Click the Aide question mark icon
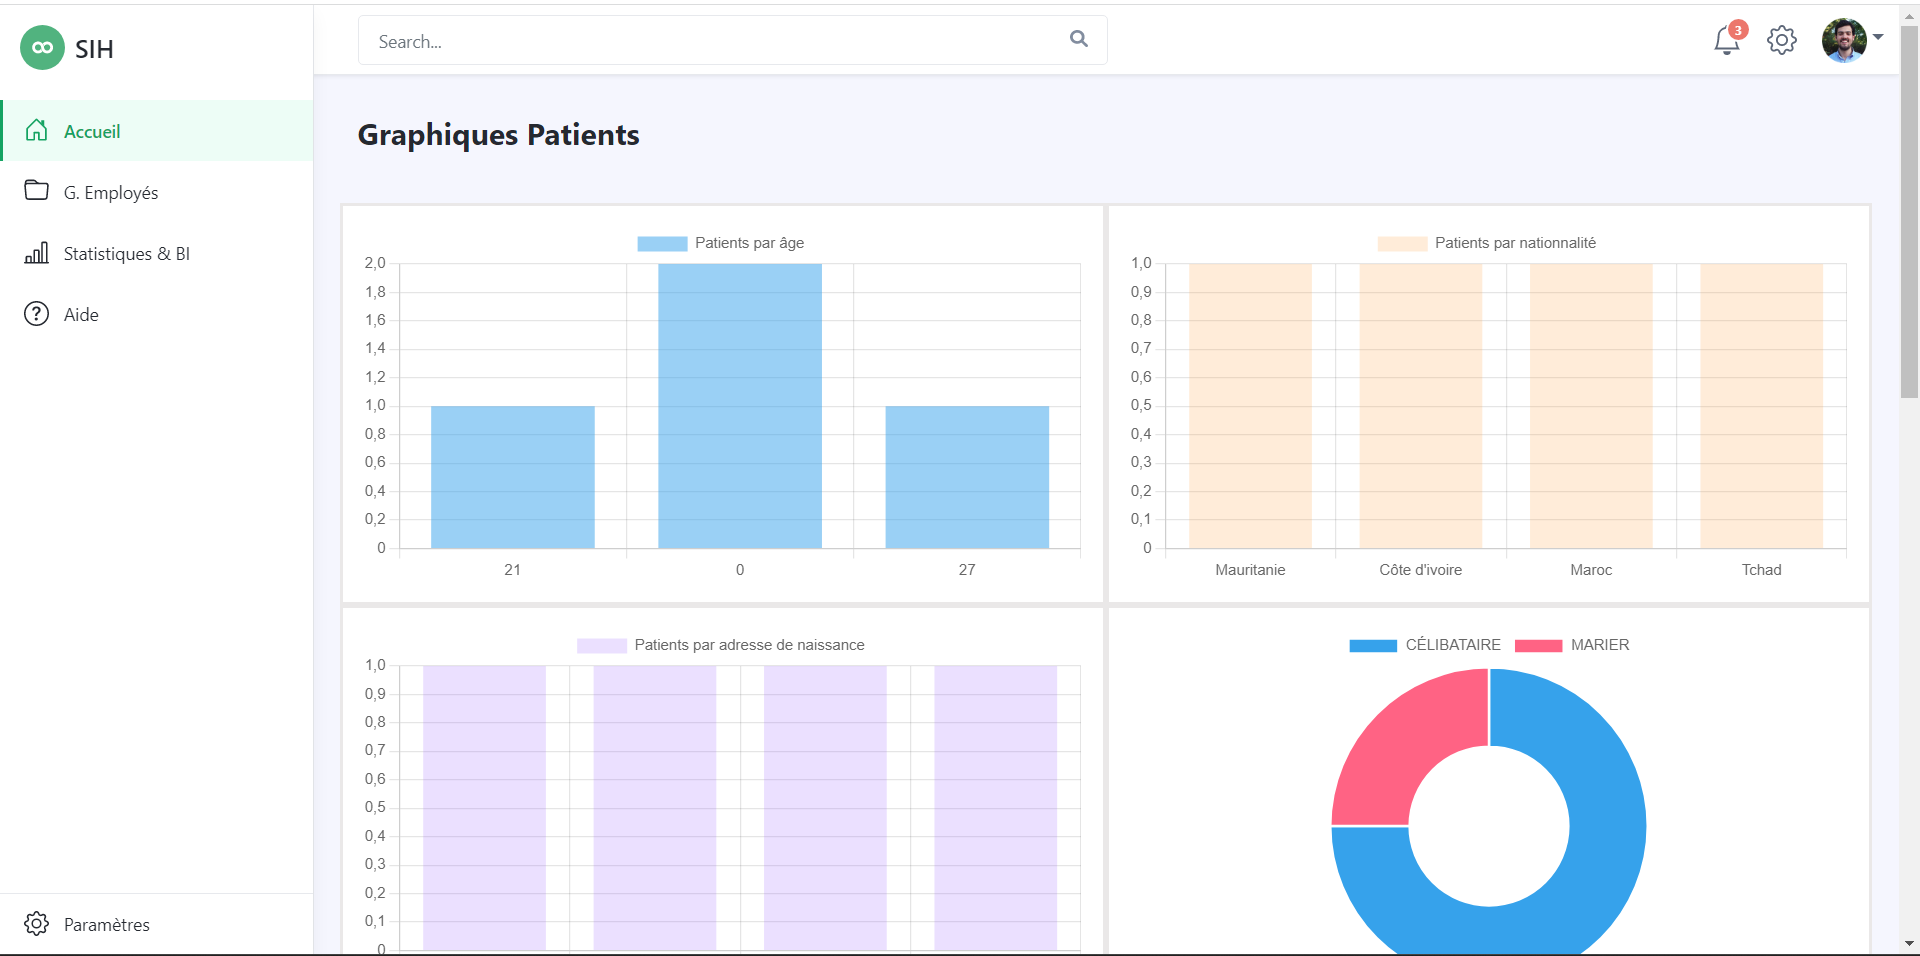Viewport: 1920px width, 956px height. [37, 314]
